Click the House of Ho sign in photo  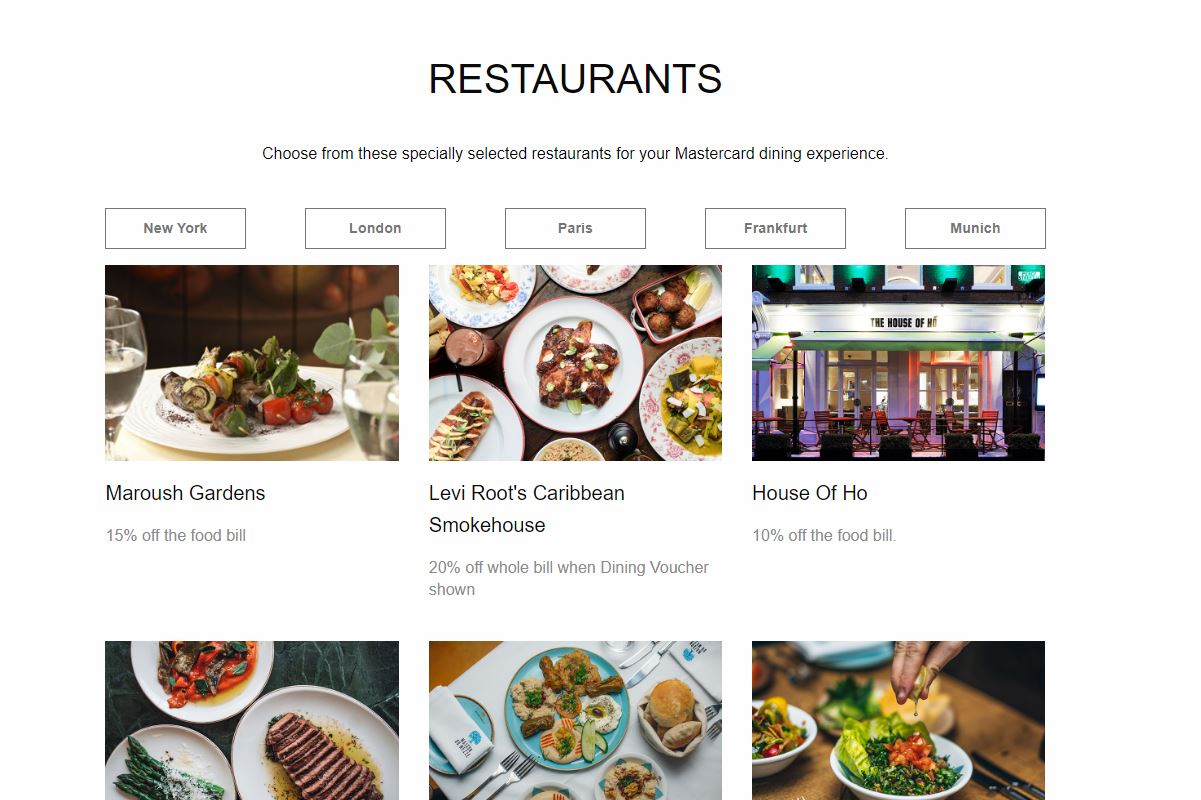[904, 322]
